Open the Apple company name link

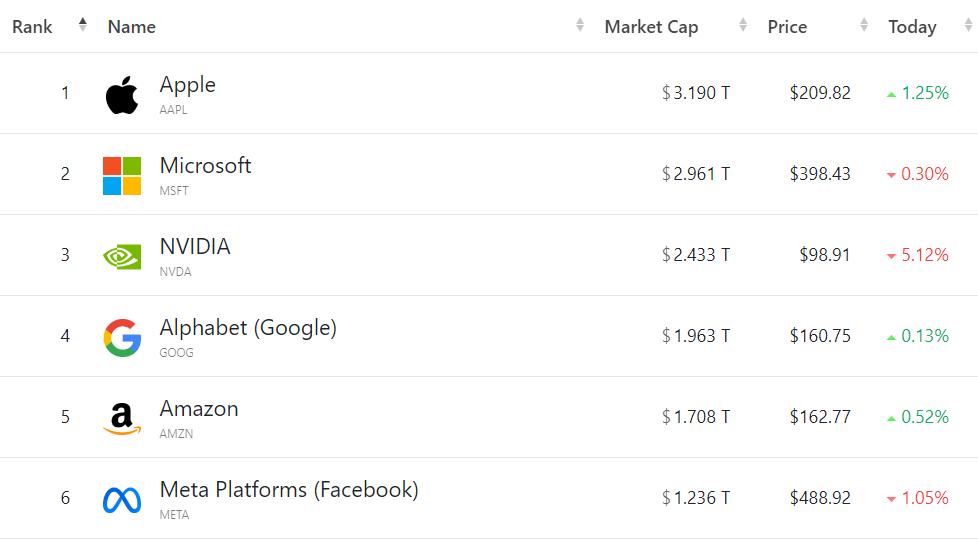click(187, 85)
